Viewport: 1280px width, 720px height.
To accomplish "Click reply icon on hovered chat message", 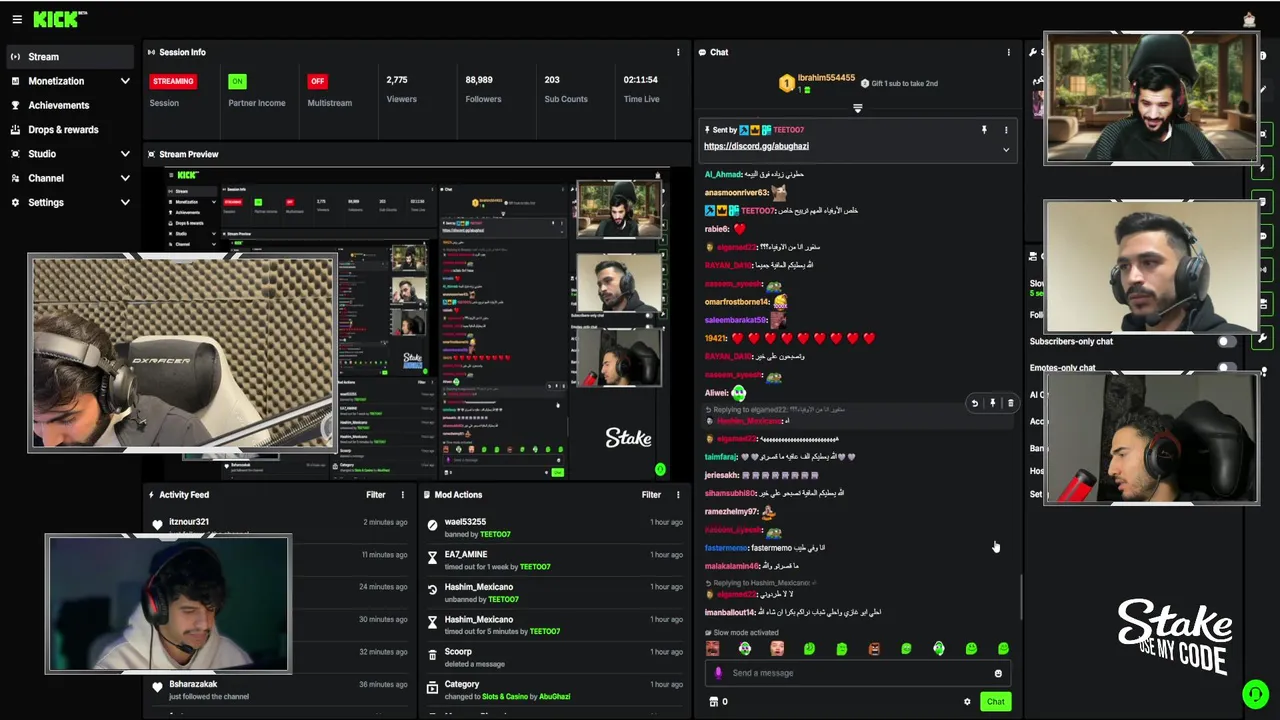I will [975, 403].
